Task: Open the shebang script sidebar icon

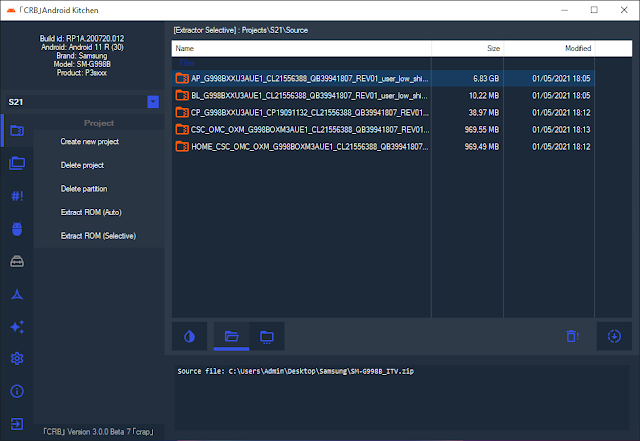Action: point(17,196)
